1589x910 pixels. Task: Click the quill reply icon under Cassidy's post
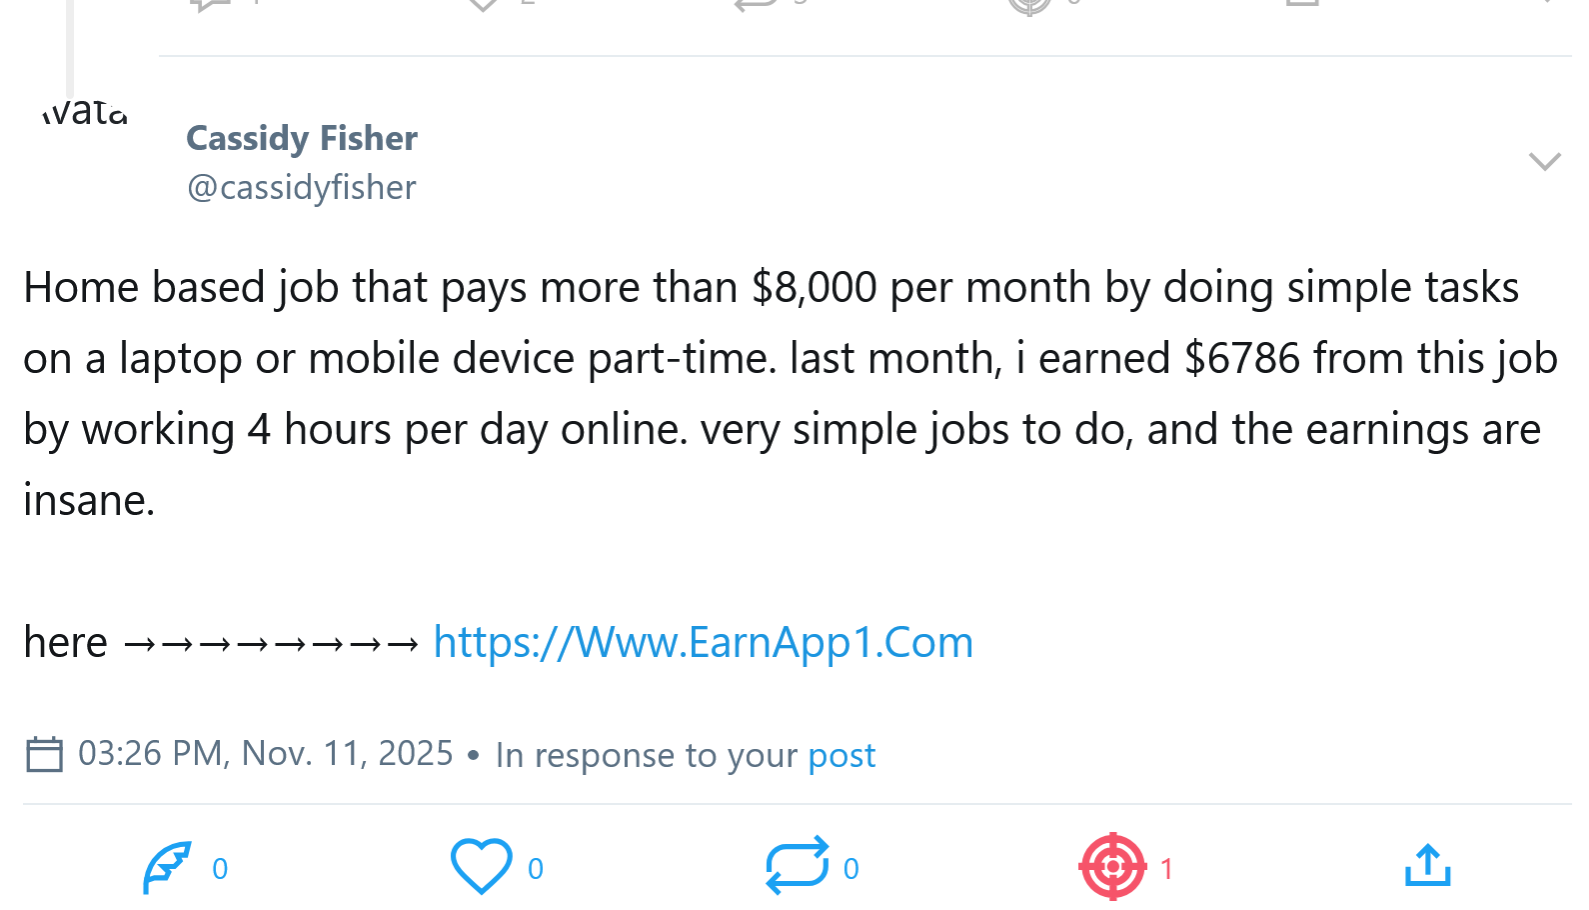tap(167, 866)
